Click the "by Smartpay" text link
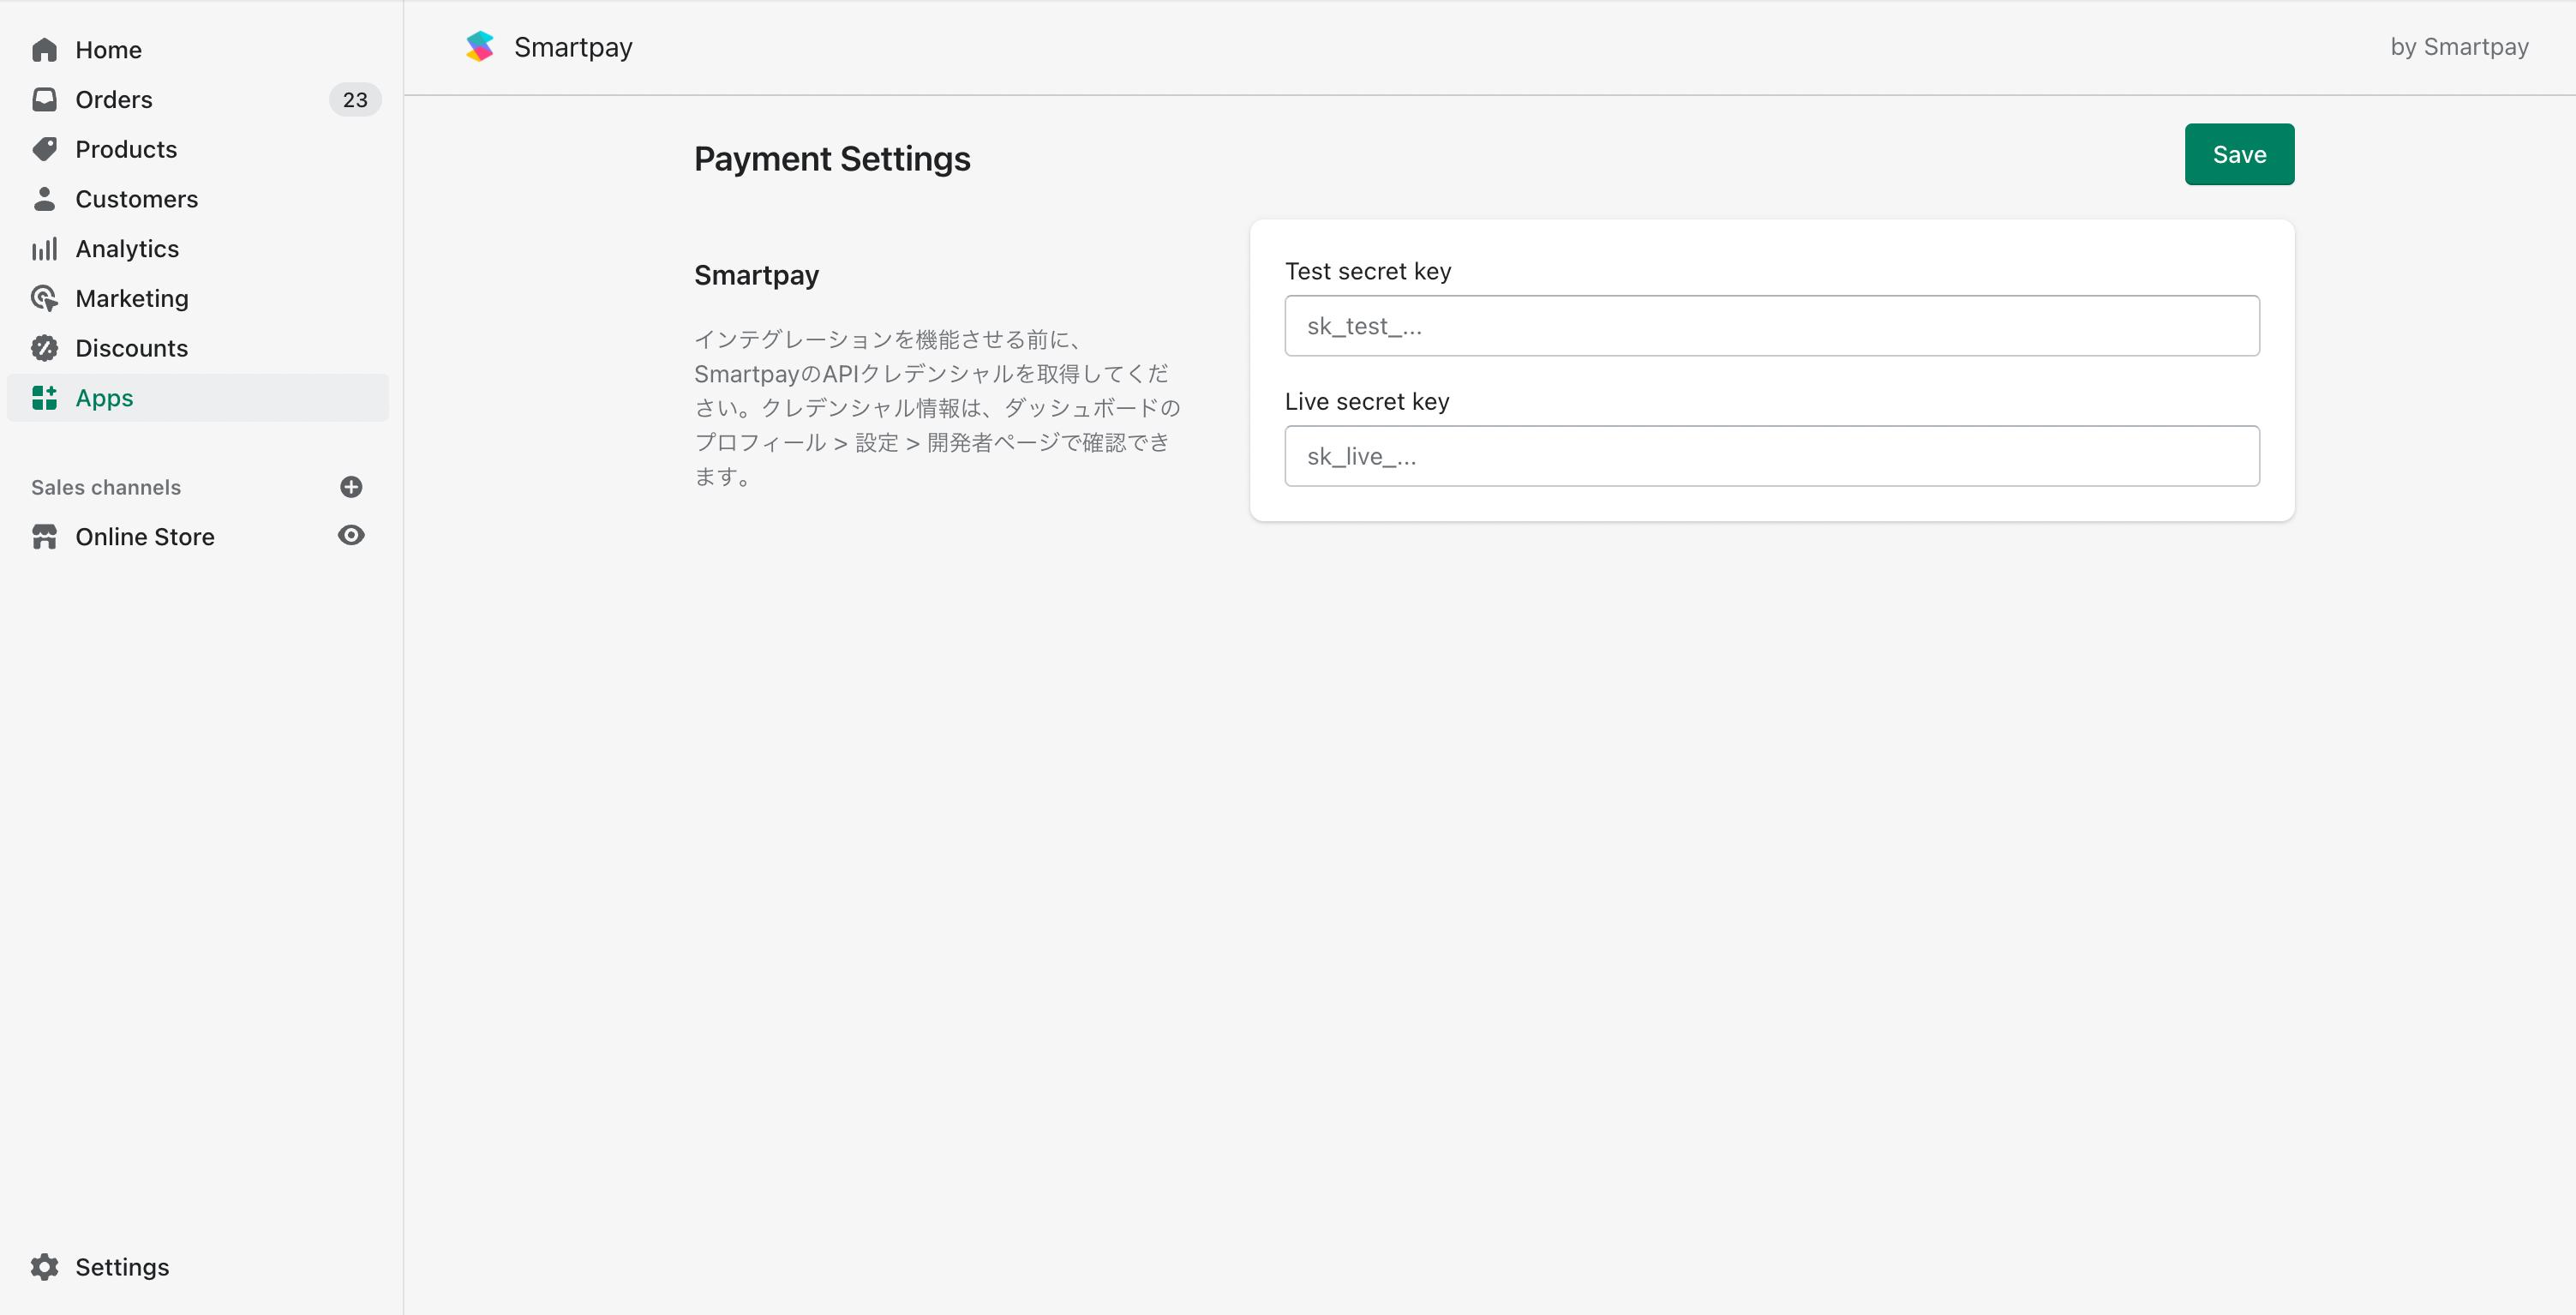2576x1315 pixels. [2459, 47]
